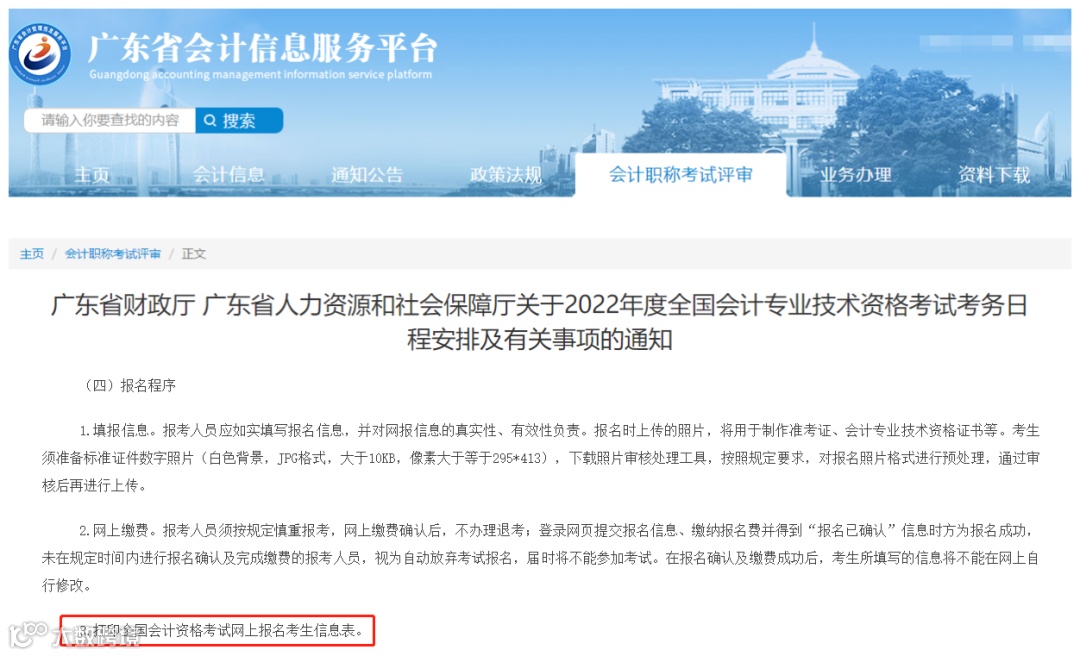Open the 资料下载 navigation tab

(994, 175)
